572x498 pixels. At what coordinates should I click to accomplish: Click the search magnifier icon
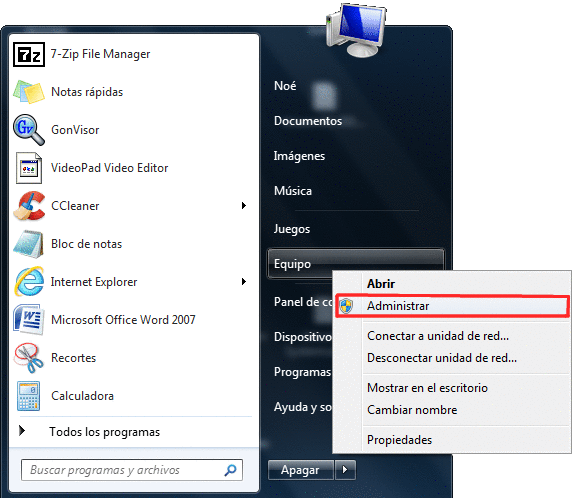[230, 470]
